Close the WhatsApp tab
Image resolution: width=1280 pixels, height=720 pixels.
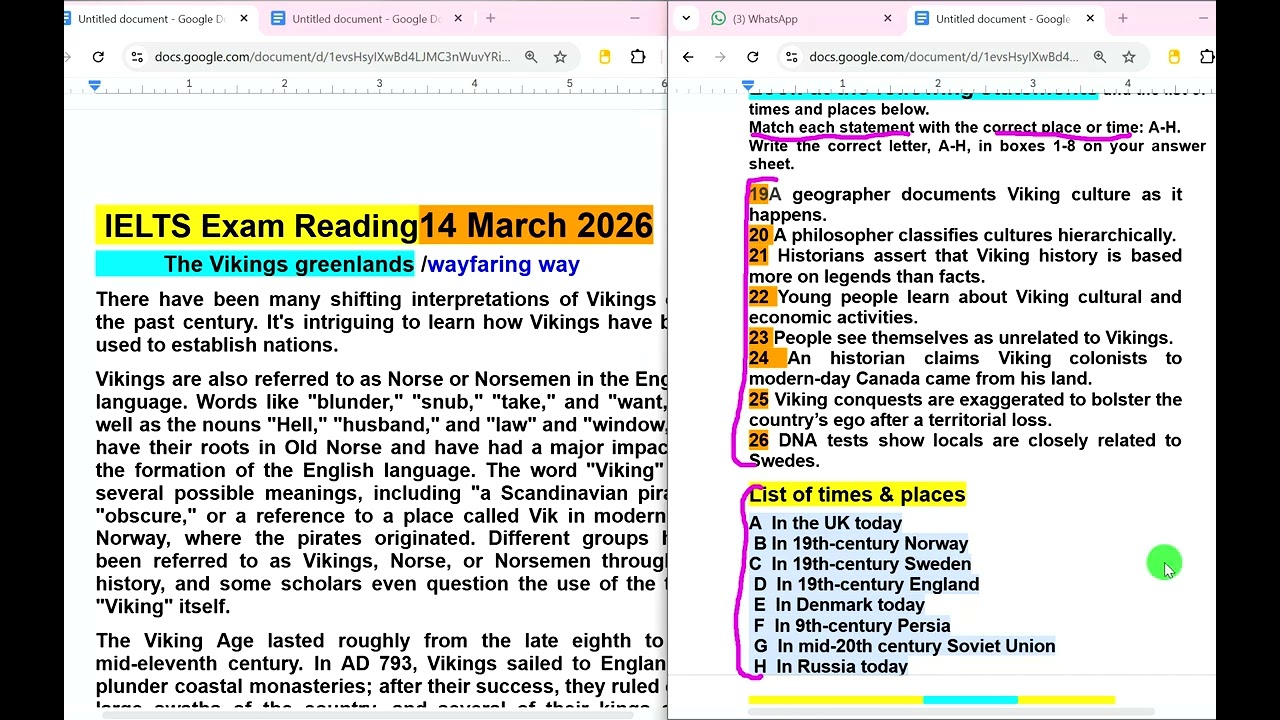coord(887,18)
